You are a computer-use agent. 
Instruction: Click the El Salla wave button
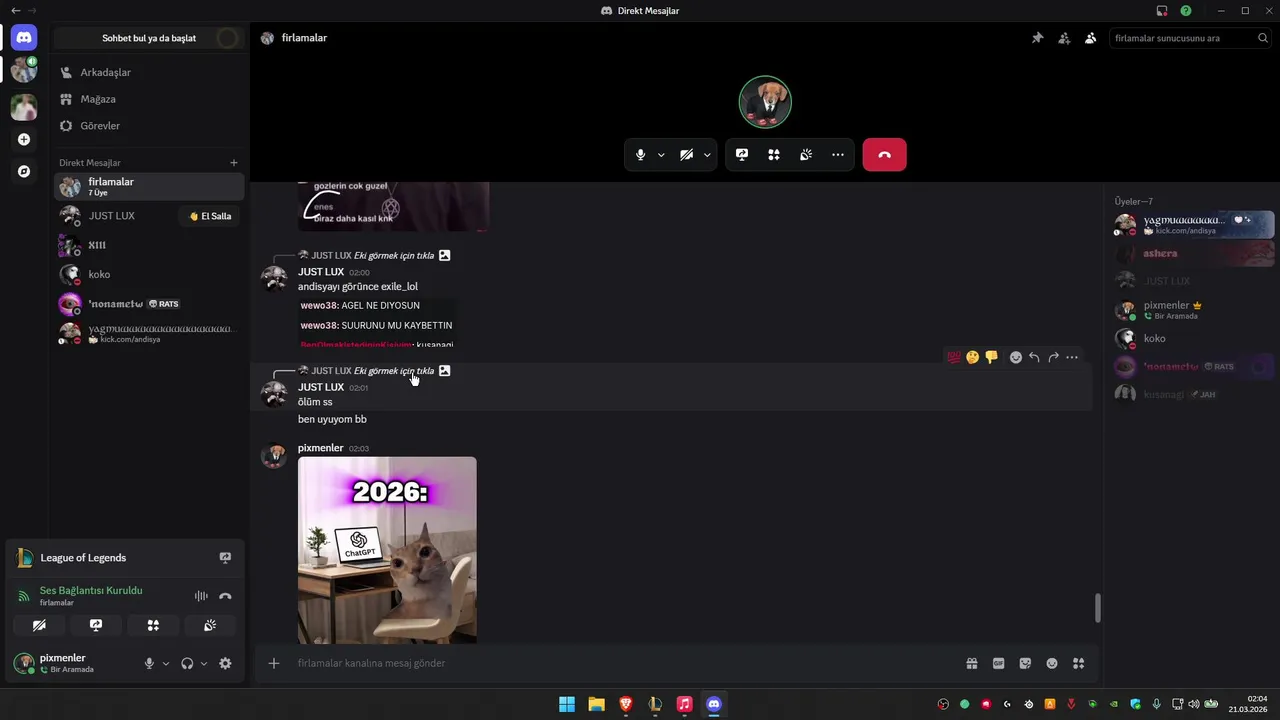pos(210,216)
